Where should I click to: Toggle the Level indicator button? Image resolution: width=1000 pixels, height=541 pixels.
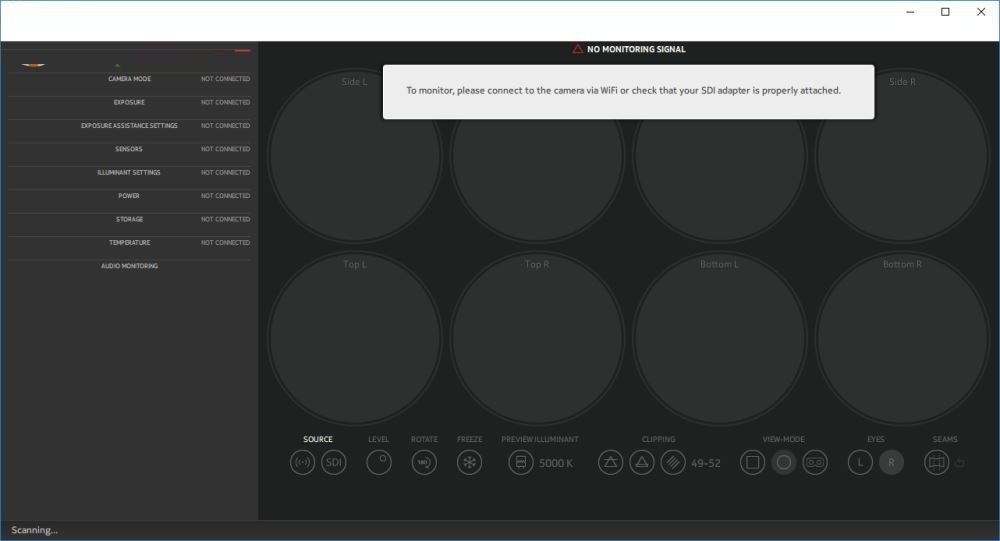pyautogui.click(x=379, y=463)
